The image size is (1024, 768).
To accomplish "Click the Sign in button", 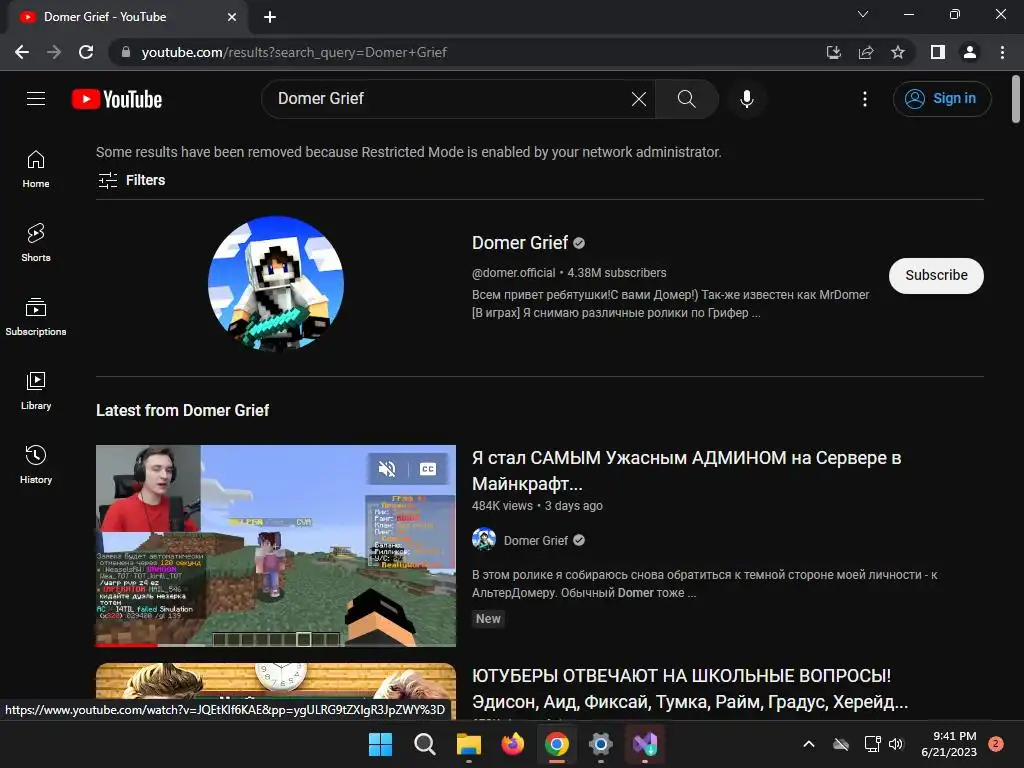I will [x=942, y=99].
